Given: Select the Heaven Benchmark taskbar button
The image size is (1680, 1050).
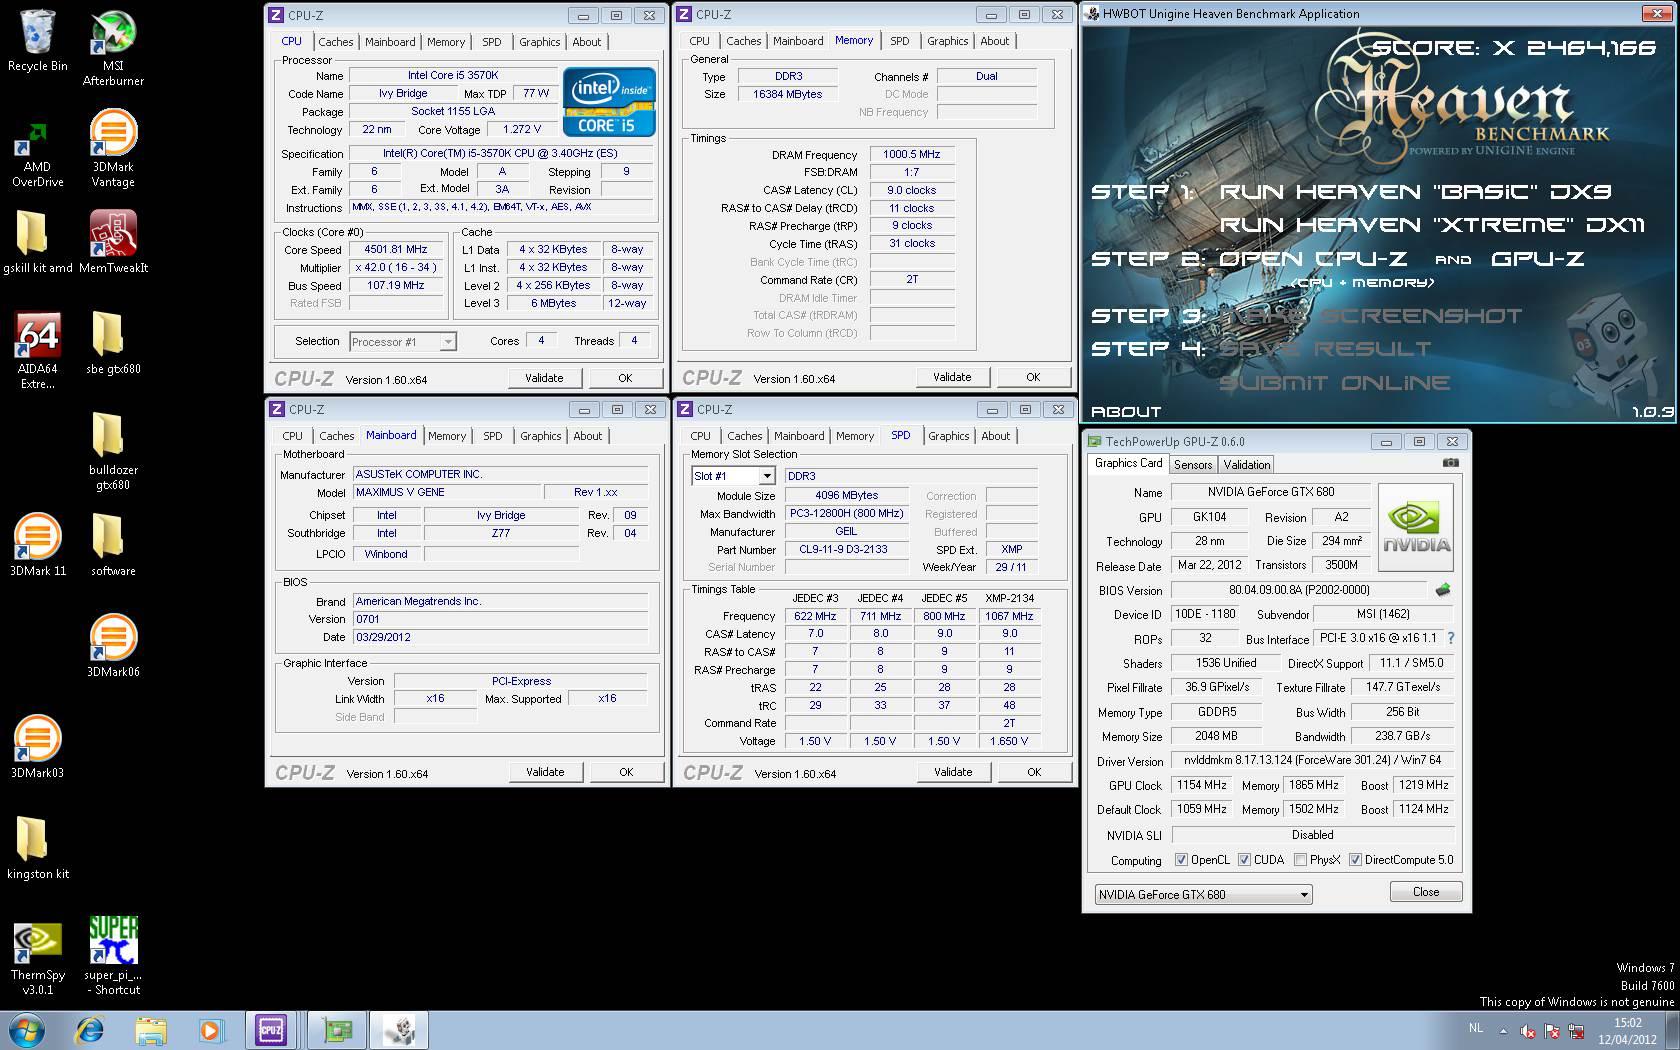Looking at the screenshot, I should (x=399, y=1030).
